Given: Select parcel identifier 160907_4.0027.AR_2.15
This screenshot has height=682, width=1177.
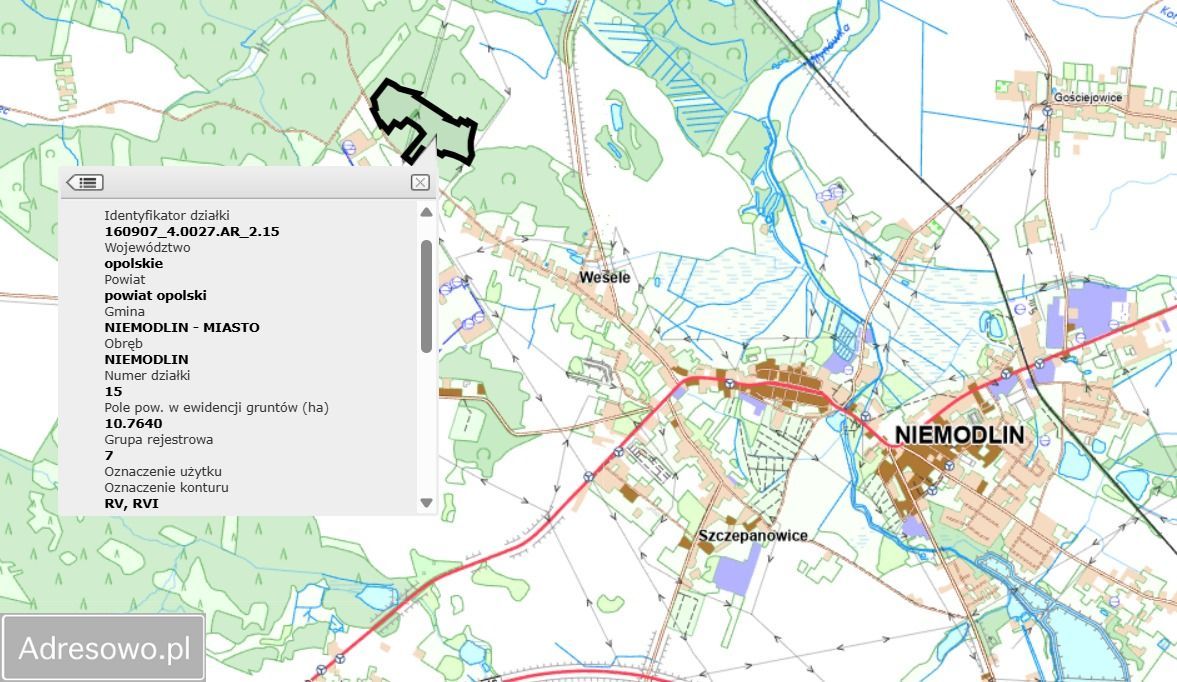Looking at the screenshot, I should coord(192,232).
